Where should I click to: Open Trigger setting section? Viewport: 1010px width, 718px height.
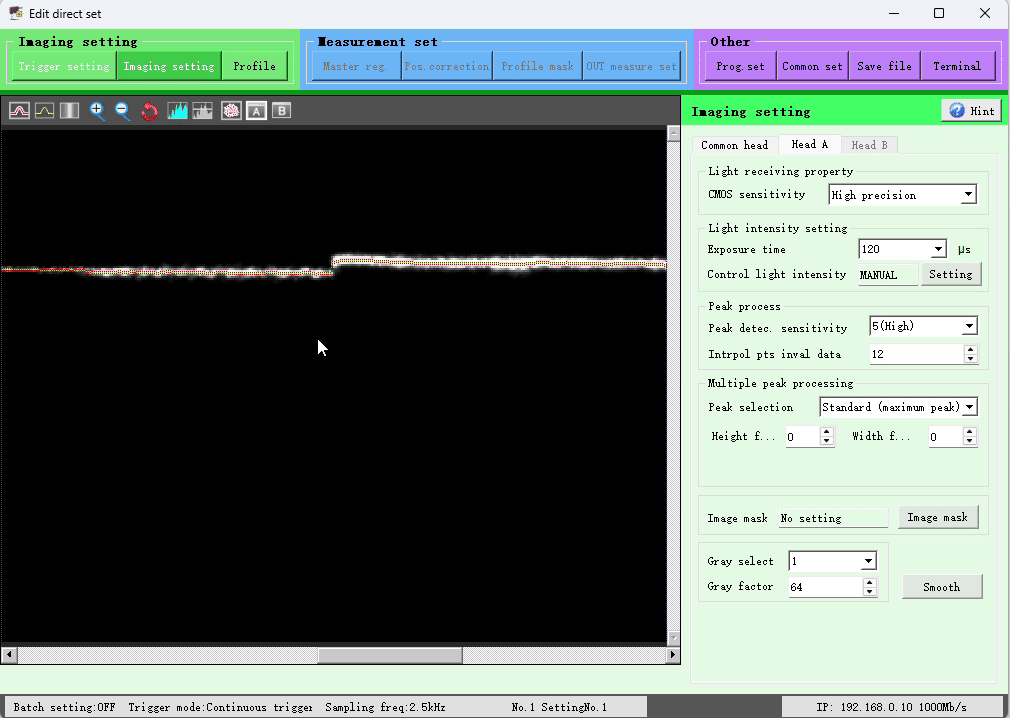64,66
